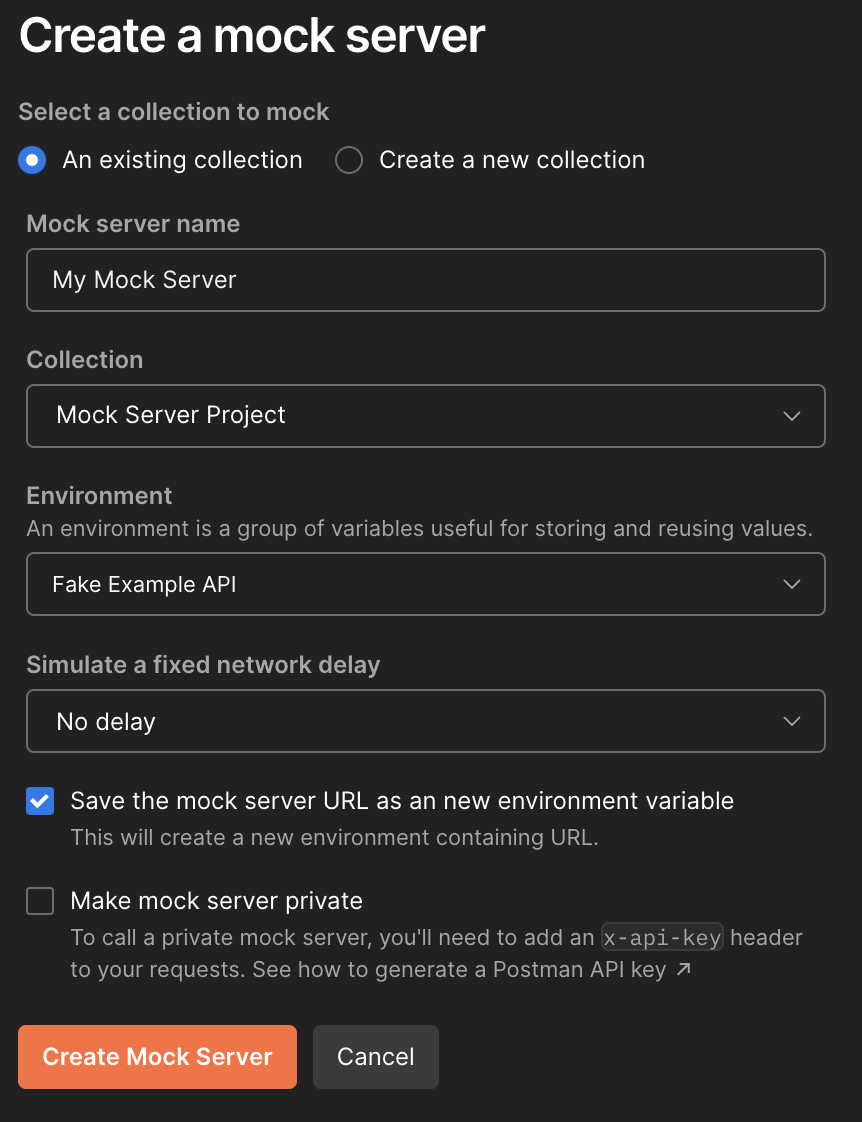The height and width of the screenshot is (1122, 862).
Task: Enable the Make mock server private checkbox
Action: [40, 901]
